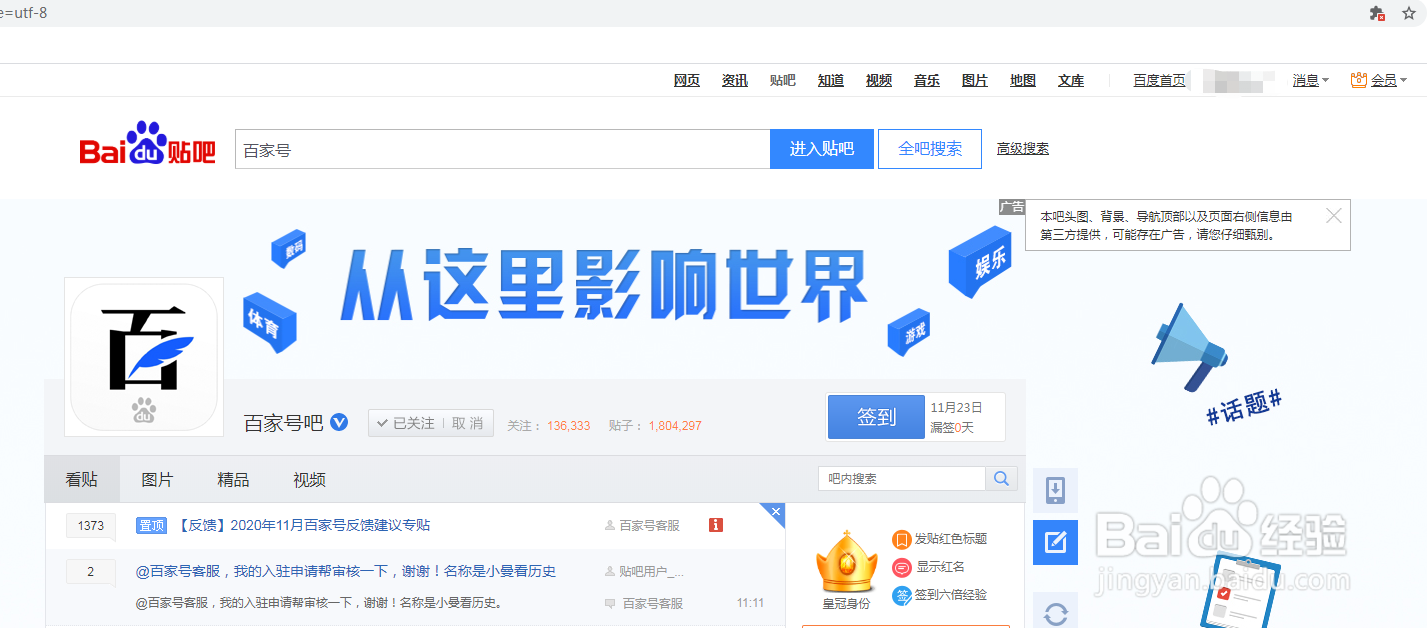This screenshot has width=1427, height=628.
Task: Bookmark this page with the star icon
Action: (1410, 13)
